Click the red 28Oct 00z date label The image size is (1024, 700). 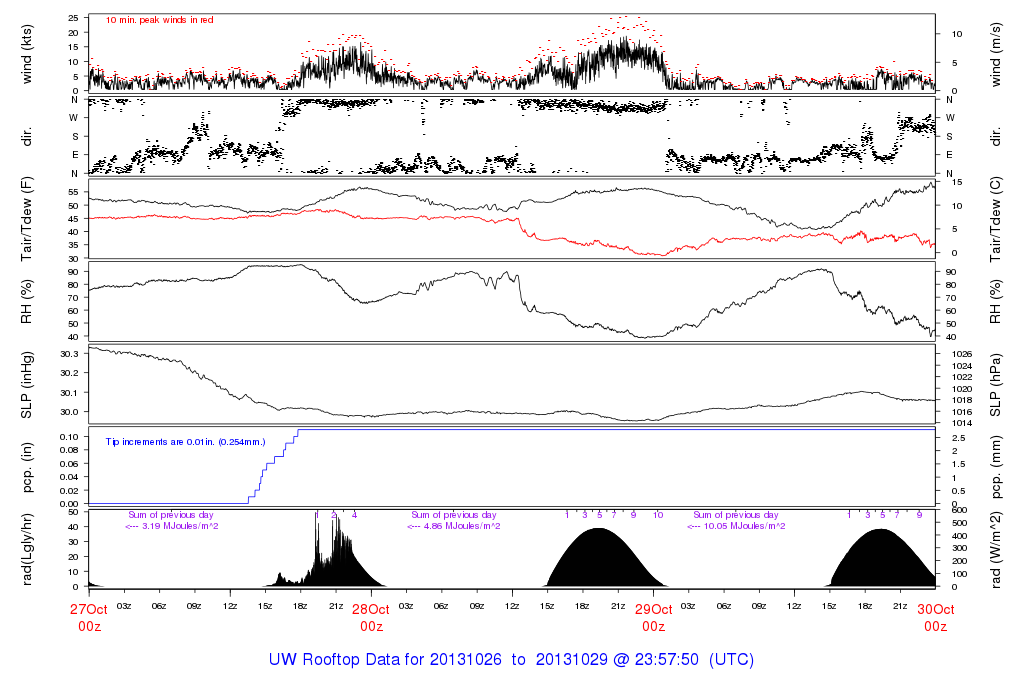point(371,617)
